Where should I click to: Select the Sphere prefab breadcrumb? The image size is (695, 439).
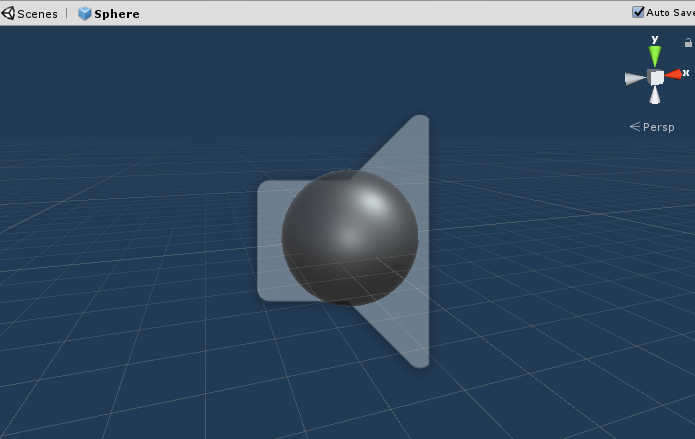(117, 14)
